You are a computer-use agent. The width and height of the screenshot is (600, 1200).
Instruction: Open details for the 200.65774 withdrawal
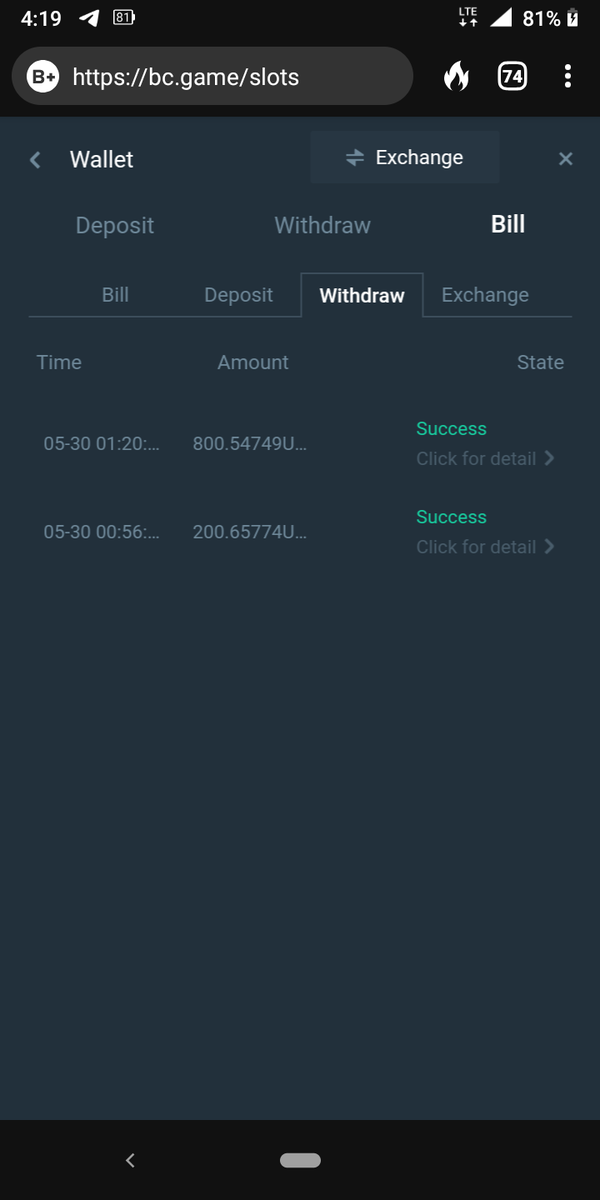[485, 547]
